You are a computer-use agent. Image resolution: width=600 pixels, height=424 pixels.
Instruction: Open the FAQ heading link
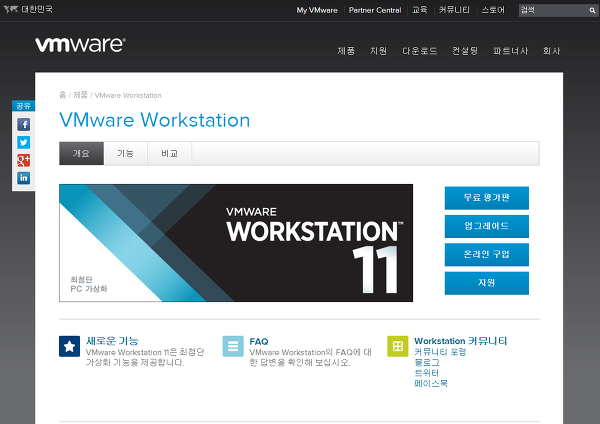coord(259,341)
